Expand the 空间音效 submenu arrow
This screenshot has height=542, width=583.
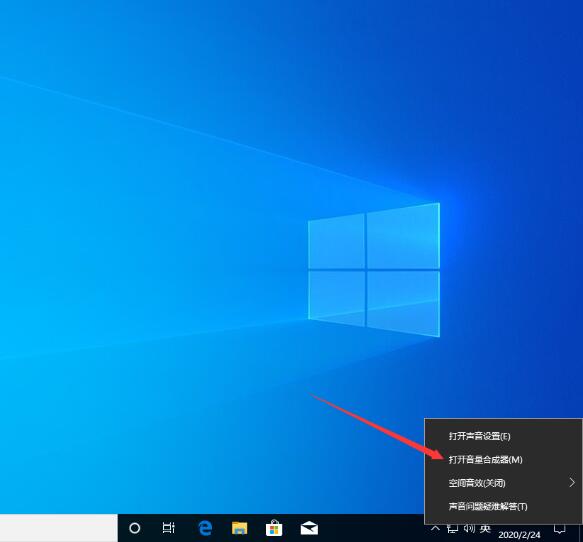pos(571,483)
